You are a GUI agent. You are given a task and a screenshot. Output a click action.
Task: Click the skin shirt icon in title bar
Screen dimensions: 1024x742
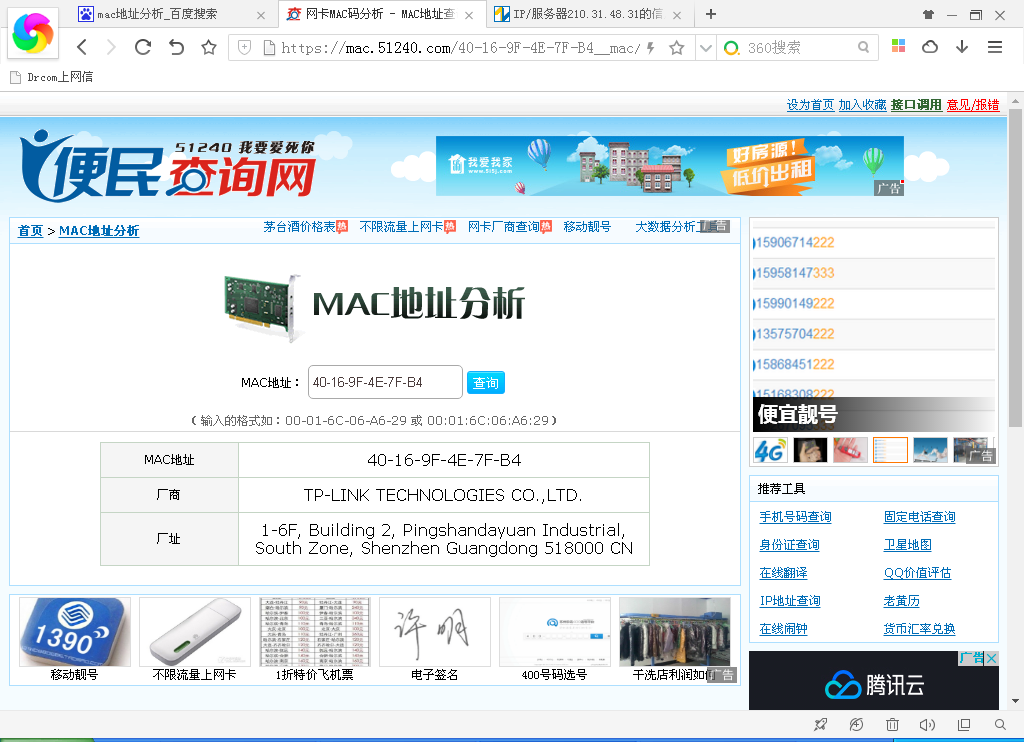tap(928, 14)
